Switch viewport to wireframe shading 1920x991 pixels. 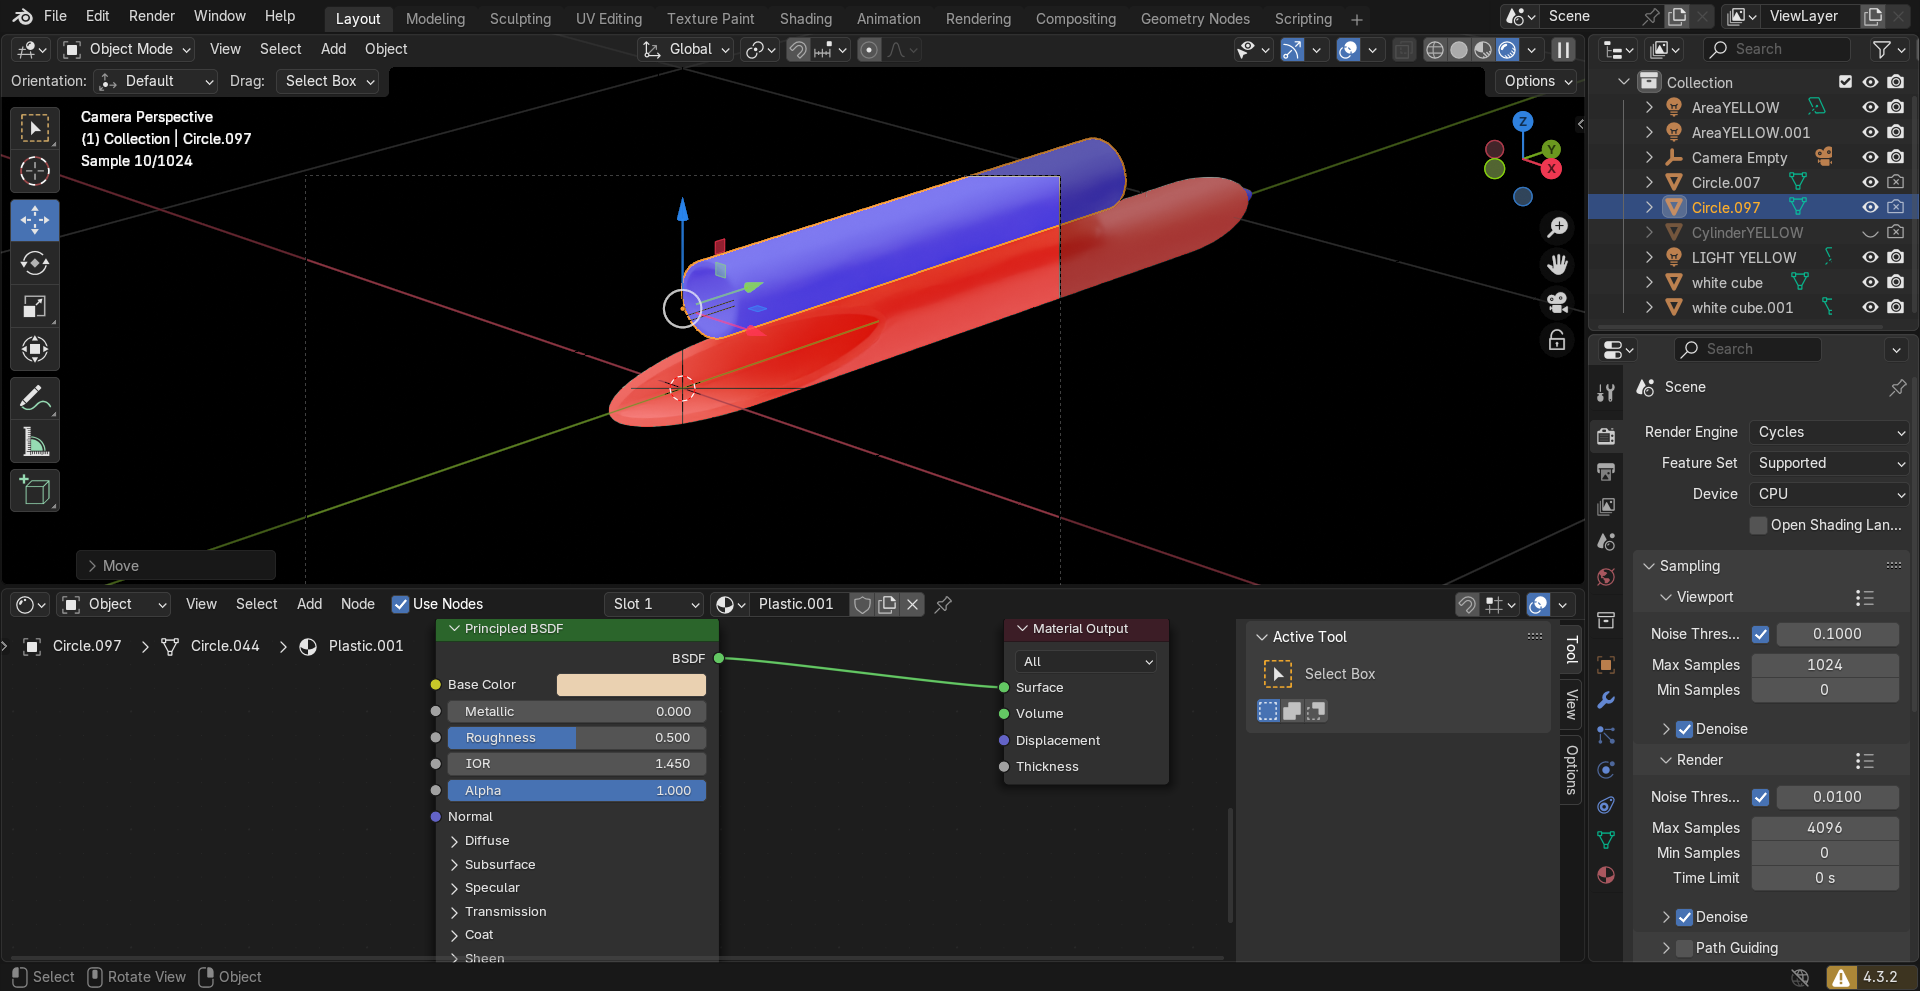click(1434, 49)
